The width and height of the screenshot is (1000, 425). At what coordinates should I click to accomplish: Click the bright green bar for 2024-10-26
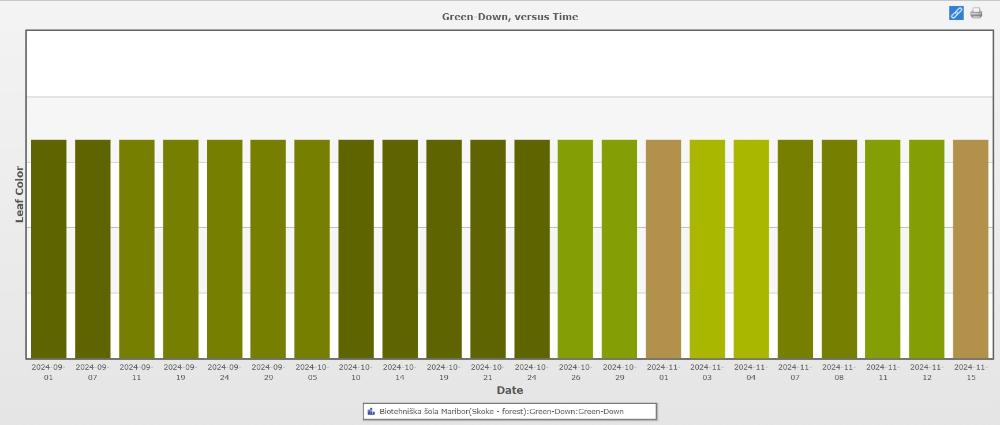[x=575, y=248]
